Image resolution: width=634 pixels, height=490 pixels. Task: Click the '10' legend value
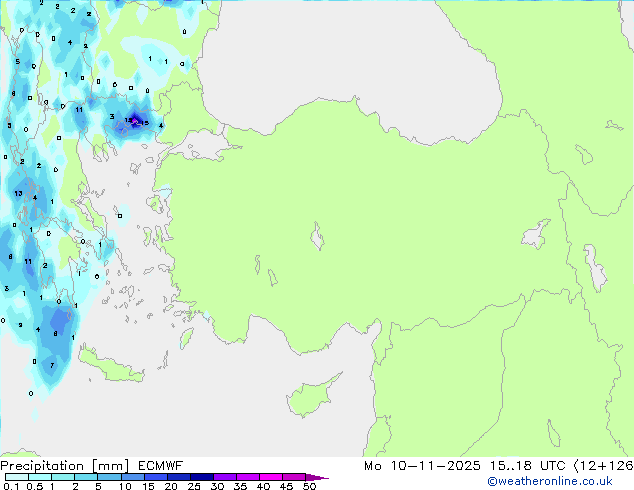(125, 486)
